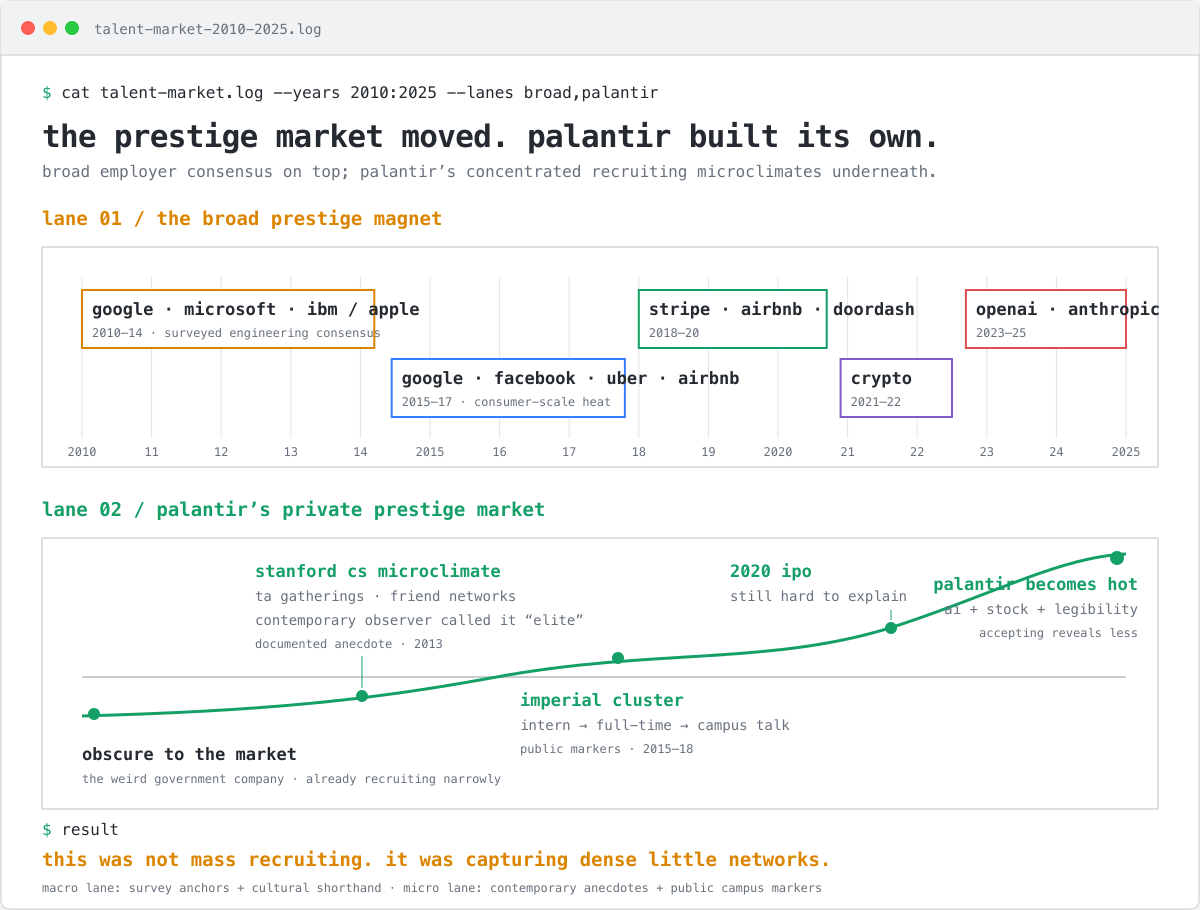This screenshot has width=1200, height=910.
Task: Click the '$ result' prompt line
Action: click(x=80, y=830)
